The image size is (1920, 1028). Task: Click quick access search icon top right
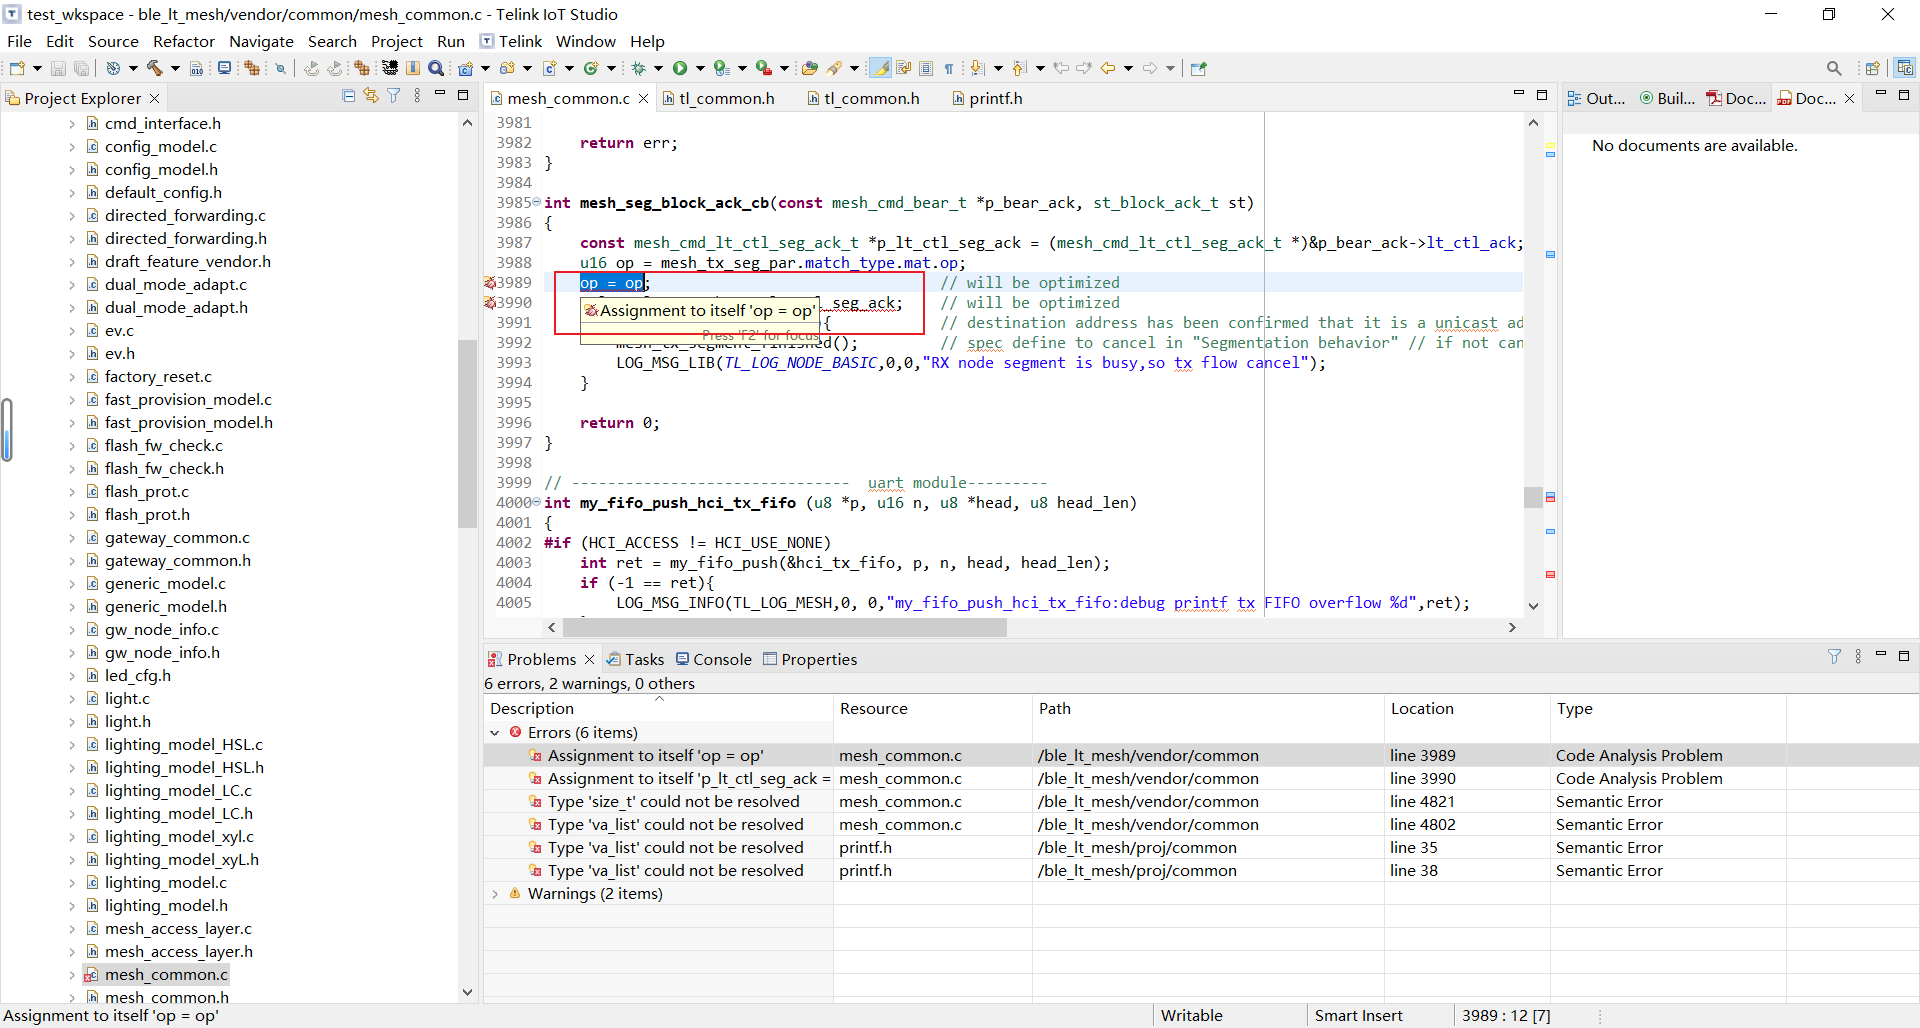click(x=1834, y=68)
